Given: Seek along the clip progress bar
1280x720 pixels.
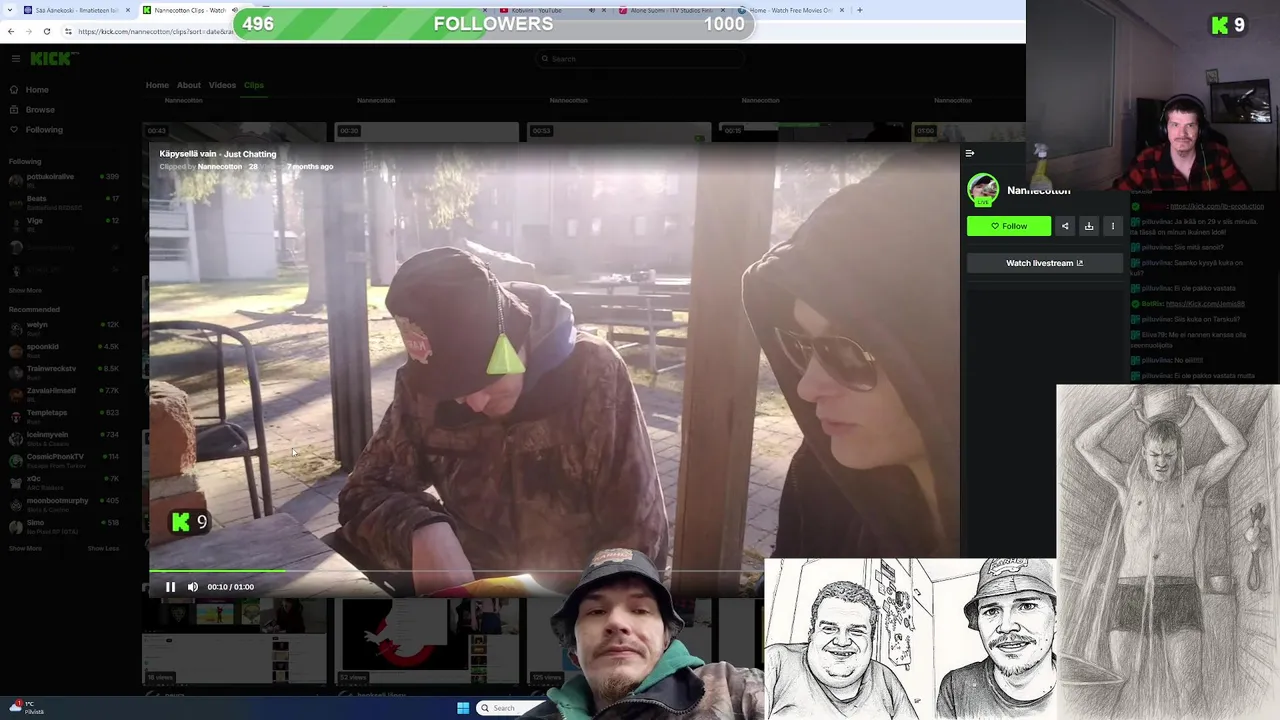Looking at the screenshot, I should pos(455,572).
